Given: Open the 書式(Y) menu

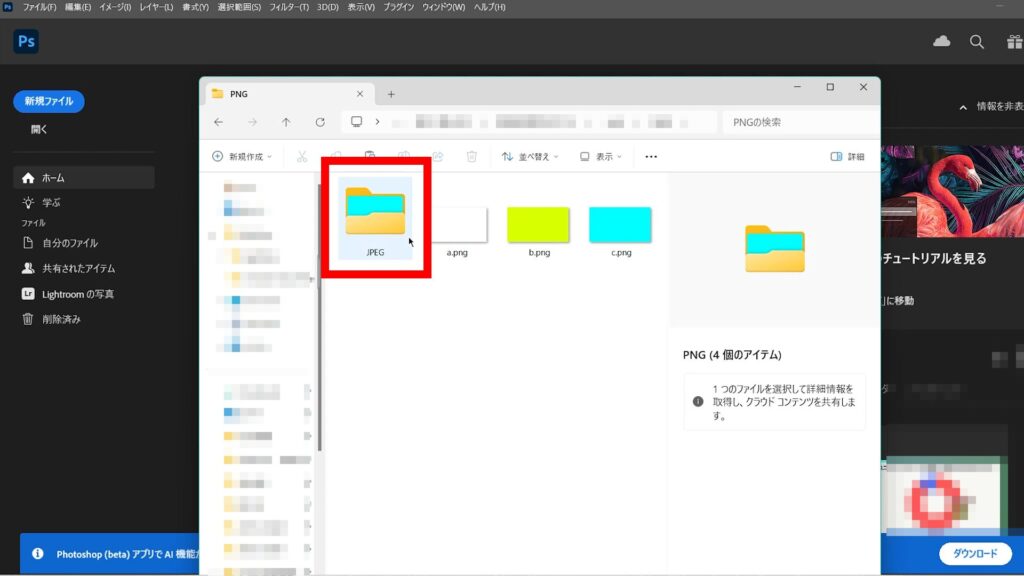Looking at the screenshot, I should [195, 7].
